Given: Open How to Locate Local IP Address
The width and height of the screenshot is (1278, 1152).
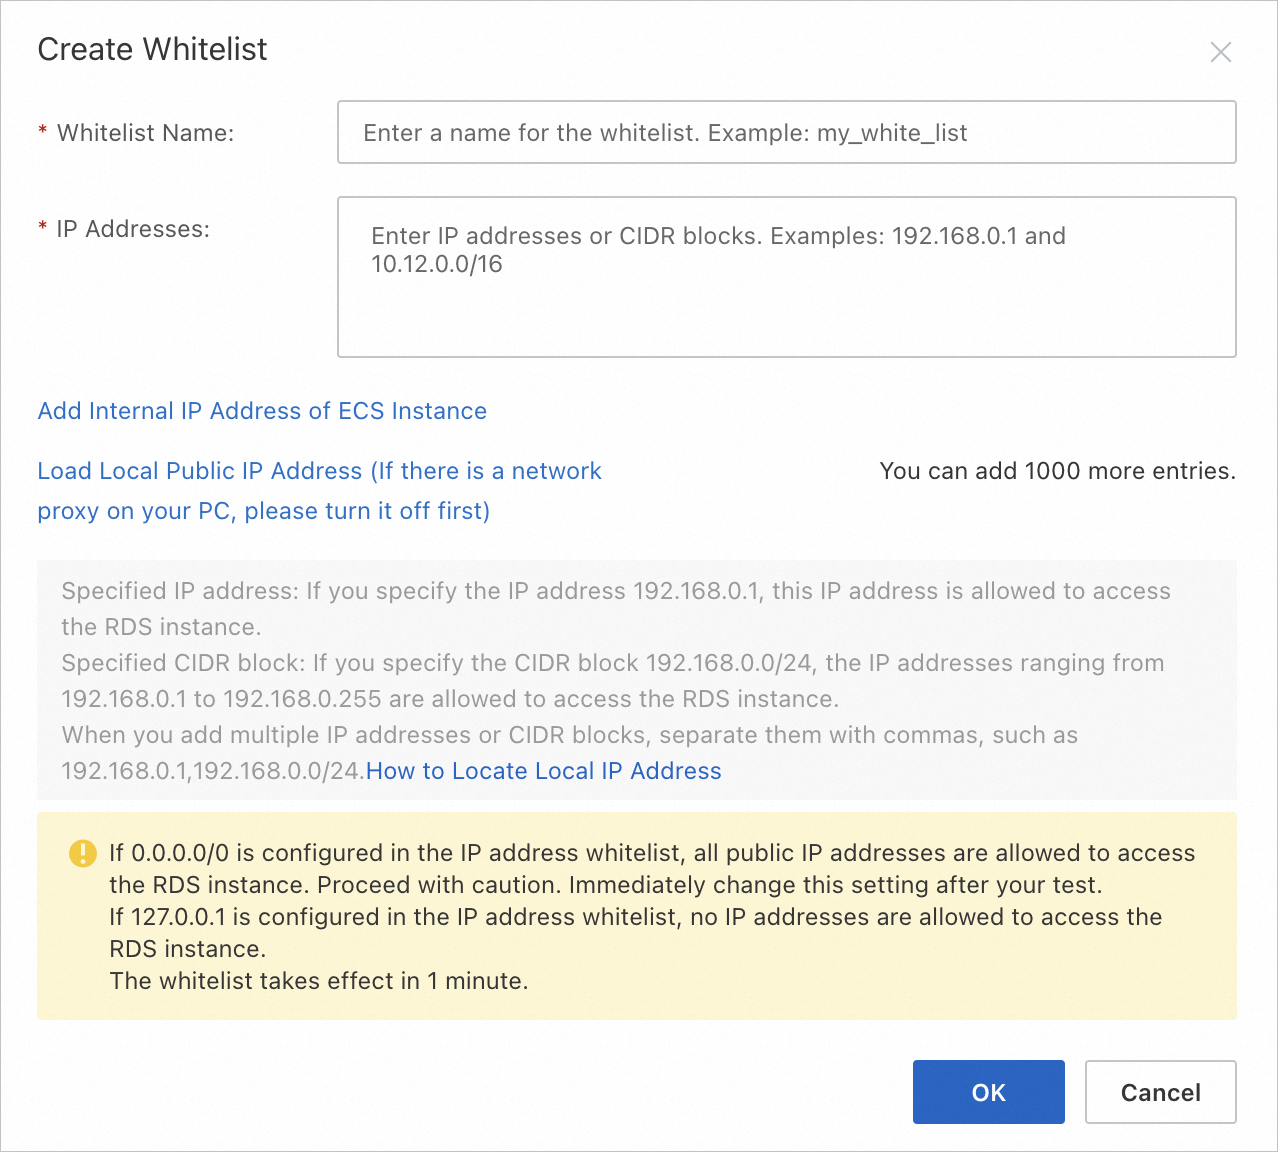Looking at the screenshot, I should coord(544,771).
